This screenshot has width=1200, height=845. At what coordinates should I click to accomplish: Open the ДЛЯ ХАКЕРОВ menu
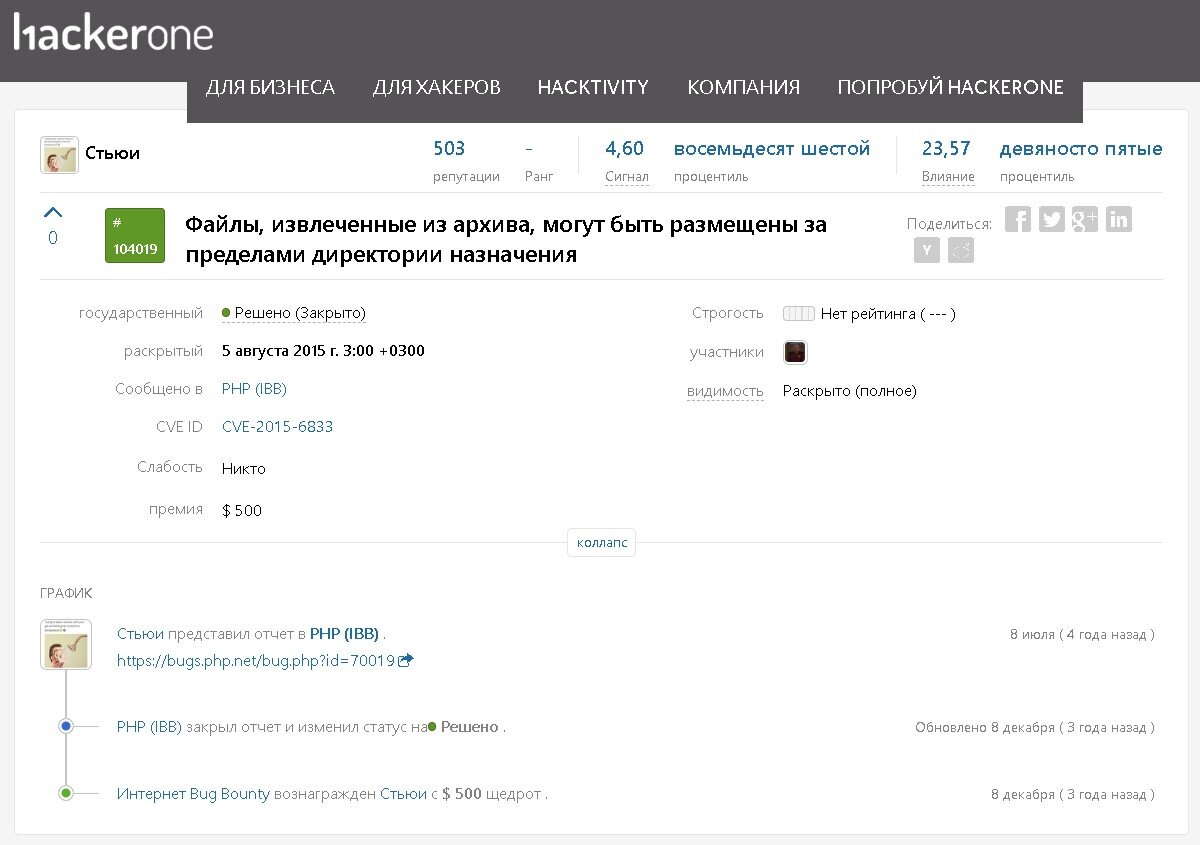pos(436,87)
